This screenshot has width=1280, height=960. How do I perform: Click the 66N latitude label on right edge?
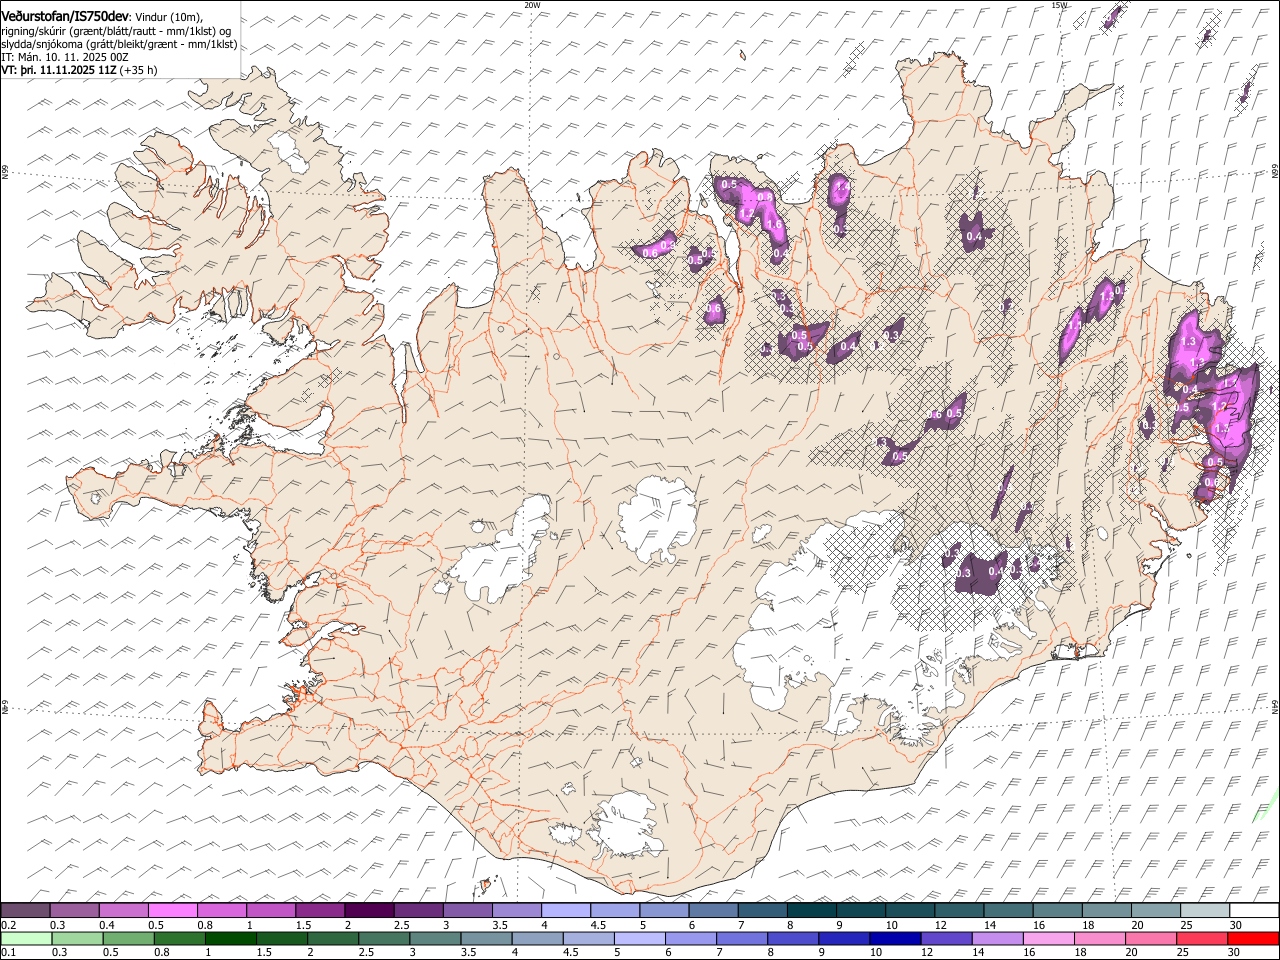tap(1275, 173)
